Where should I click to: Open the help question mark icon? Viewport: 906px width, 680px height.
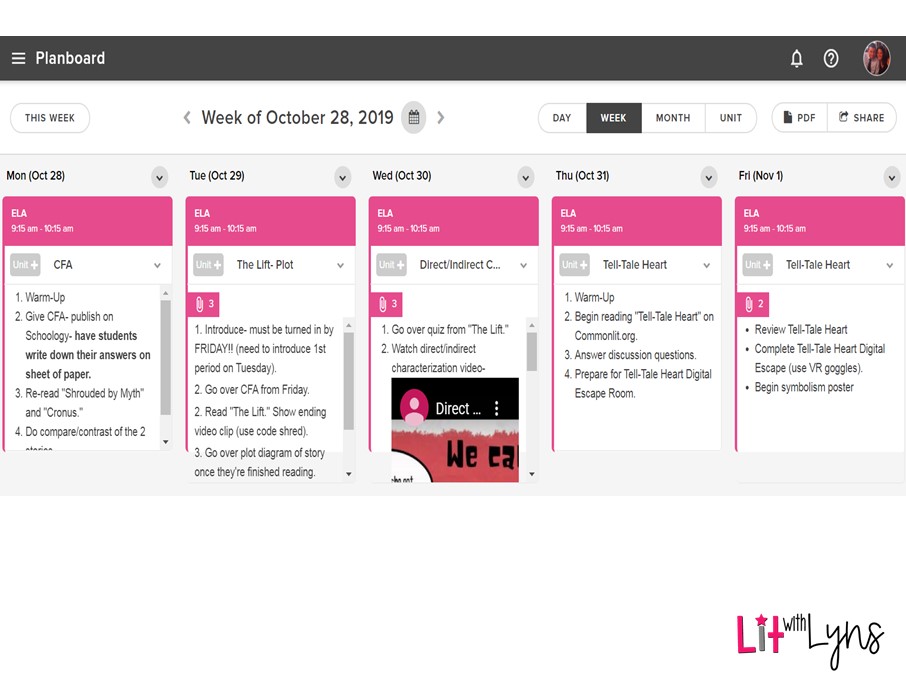click(831, 58)
